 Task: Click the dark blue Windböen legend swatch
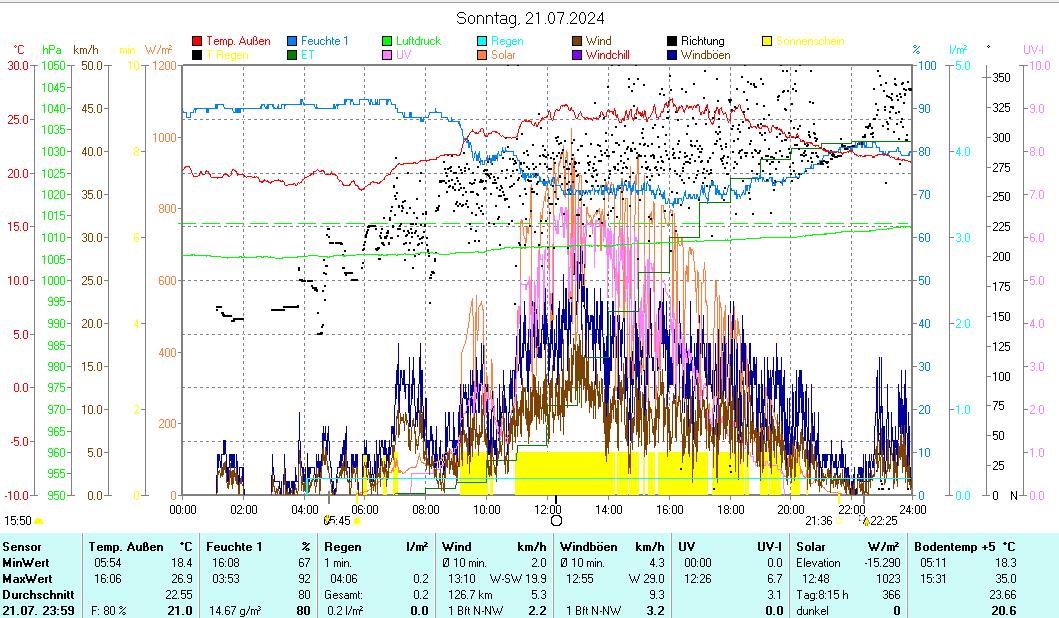coord(672,55)
